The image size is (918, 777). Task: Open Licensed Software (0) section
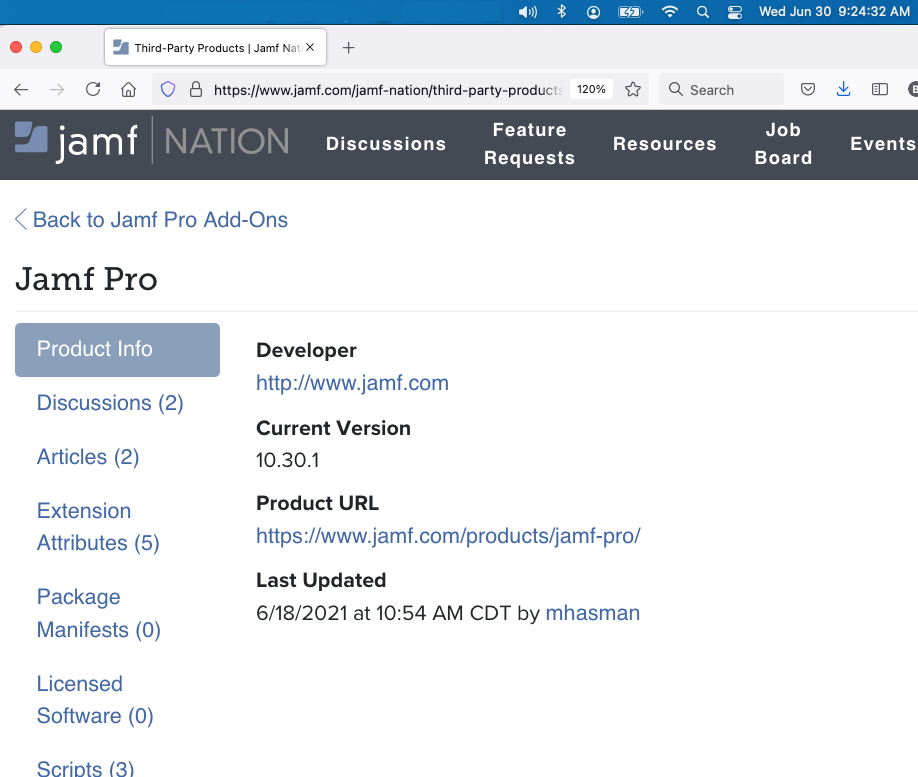95,700
